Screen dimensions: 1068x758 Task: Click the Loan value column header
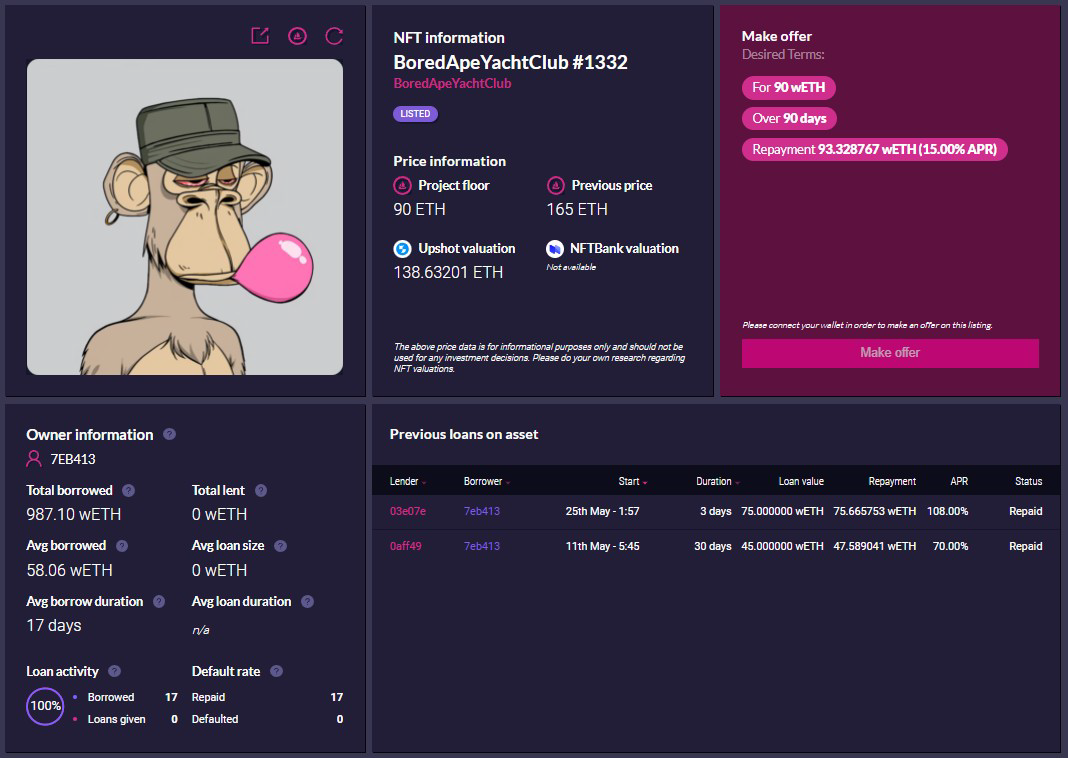tap(801, 481)
